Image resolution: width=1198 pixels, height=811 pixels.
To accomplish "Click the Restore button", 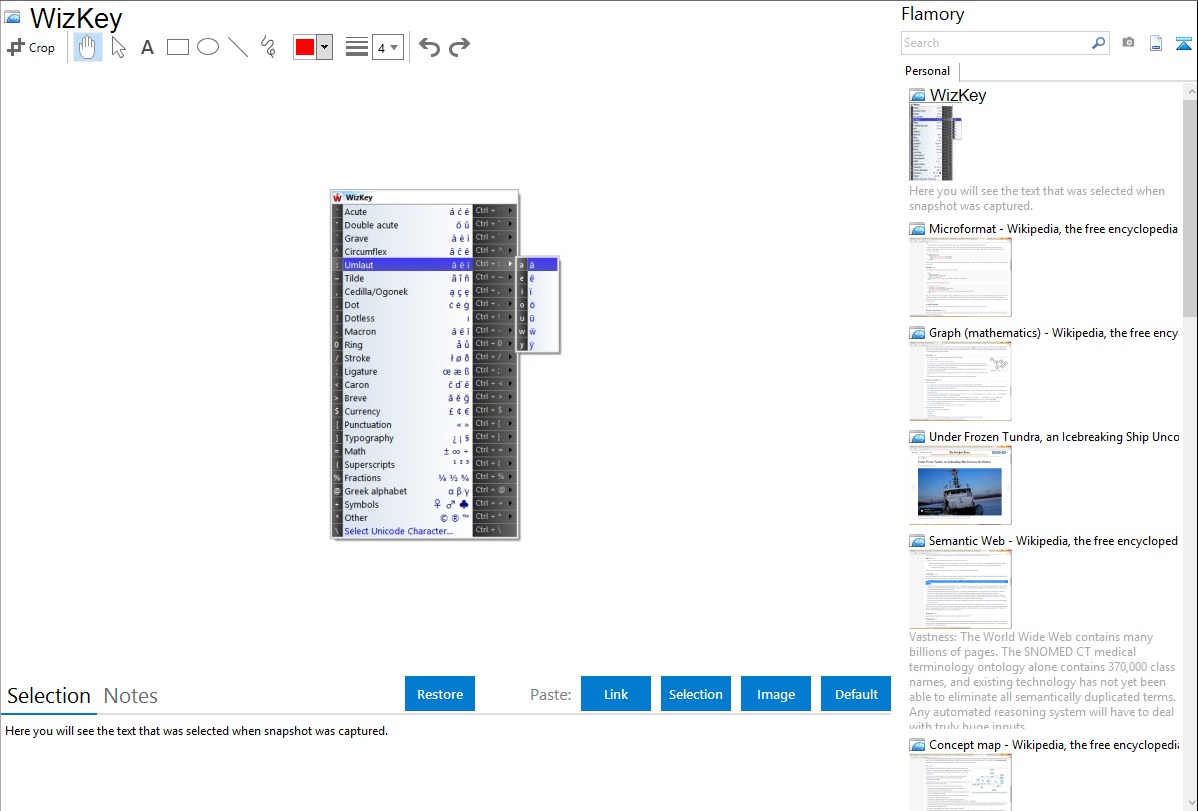I will (440, 694).
